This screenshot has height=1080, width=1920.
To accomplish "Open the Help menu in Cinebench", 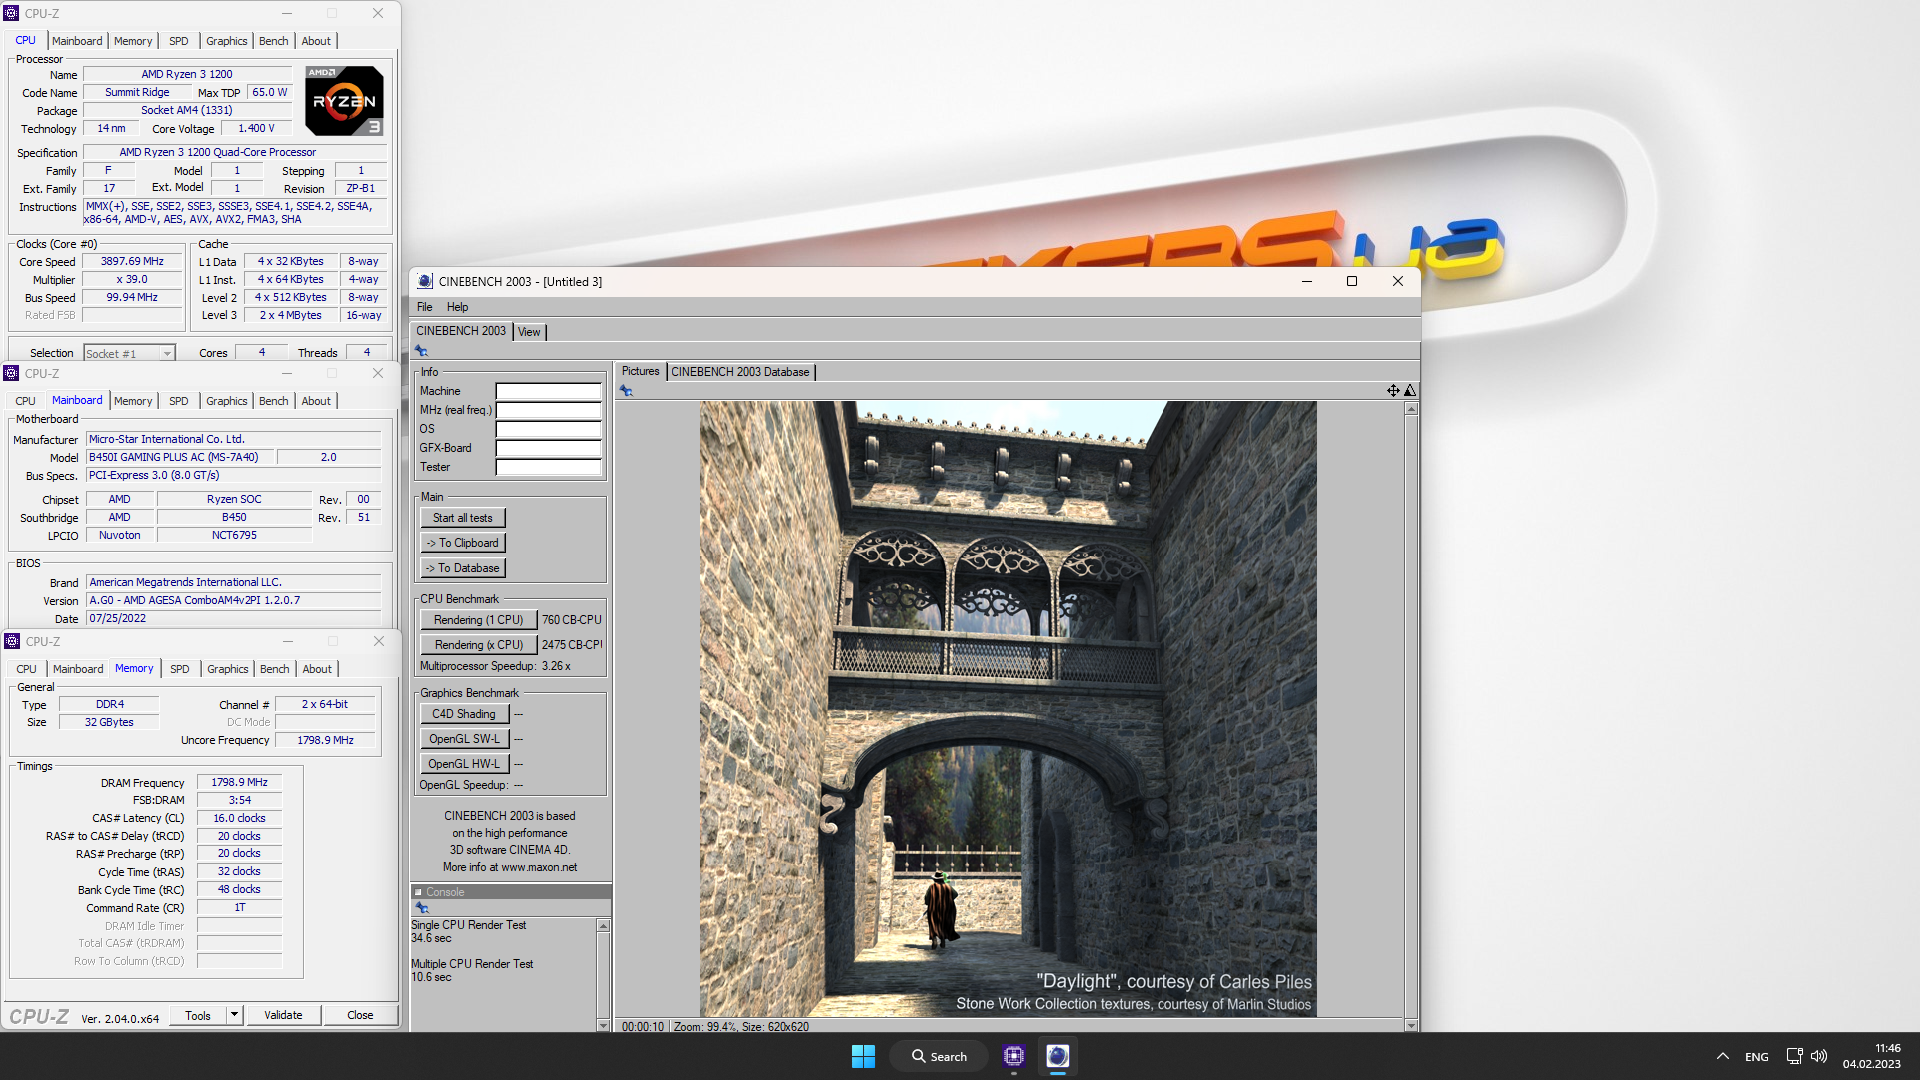I will click(x=457, y=307).
